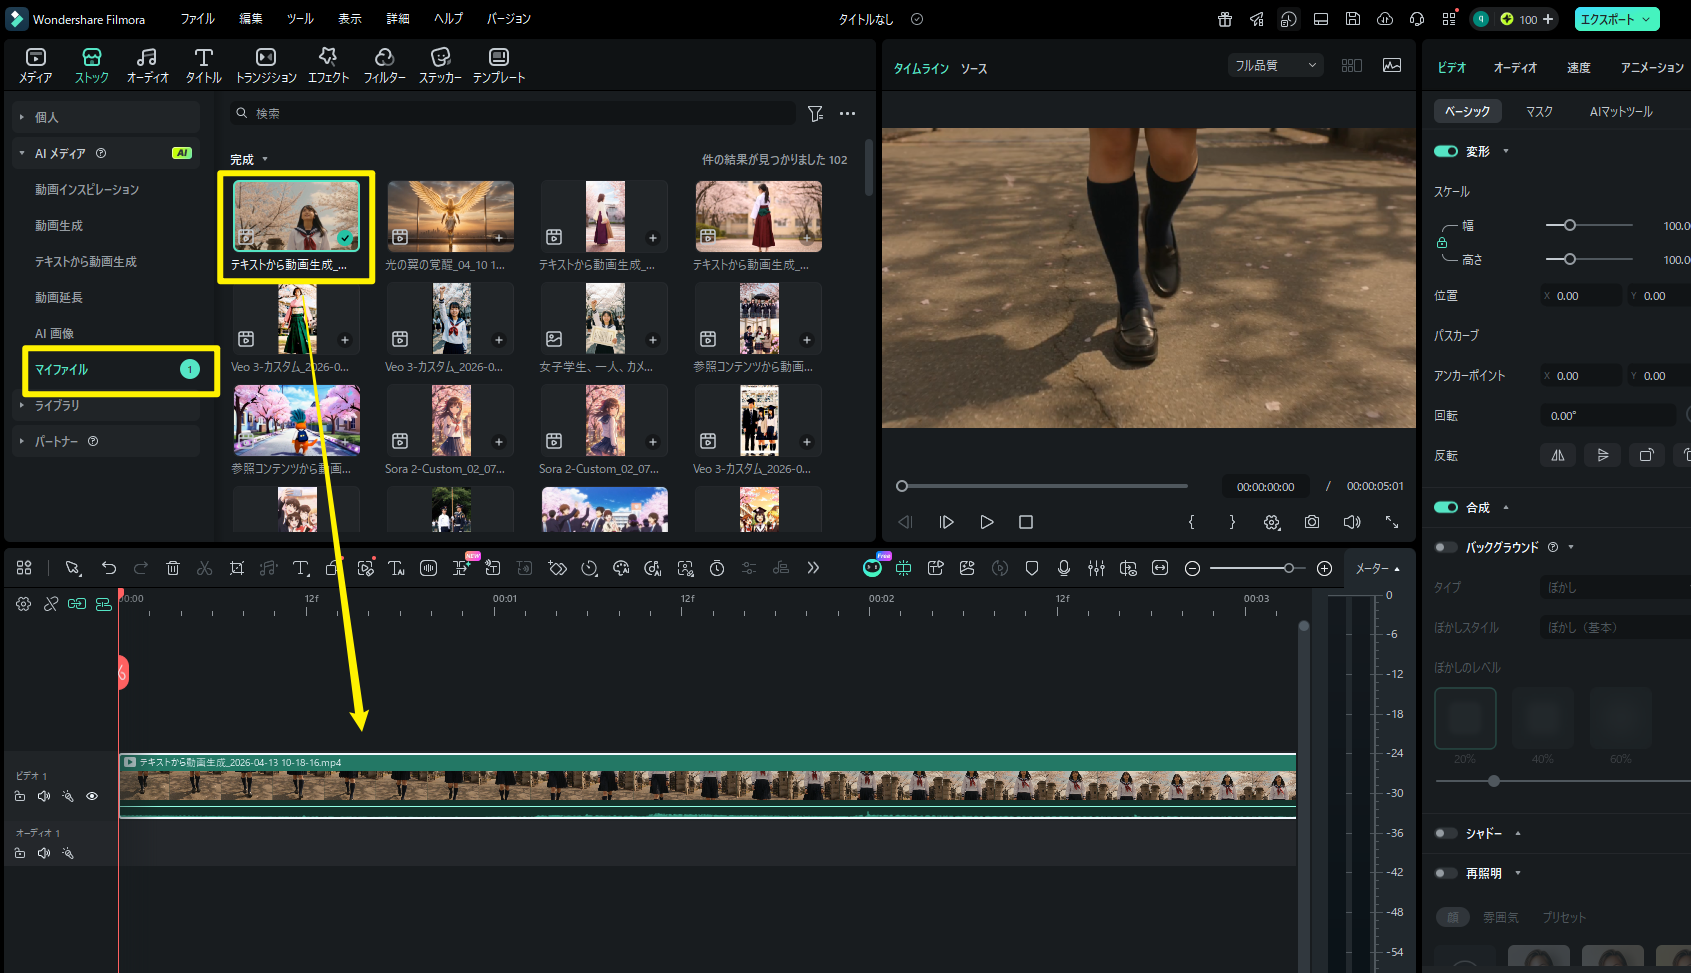Toggle the 変形 transform switch

[x=1446, y=151]
